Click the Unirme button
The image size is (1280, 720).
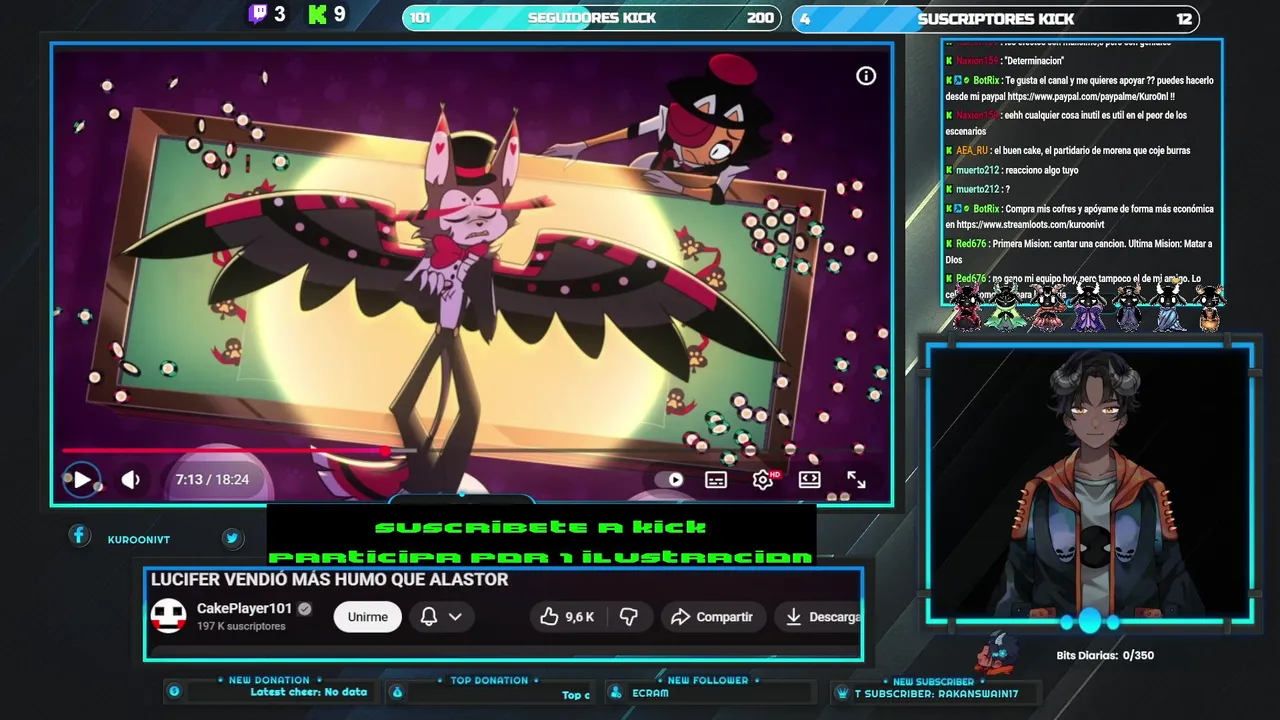tap(367, 617)
